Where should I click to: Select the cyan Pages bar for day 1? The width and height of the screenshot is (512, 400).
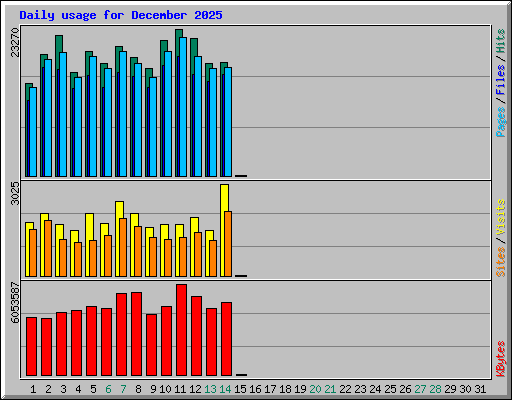coord(33,132)
